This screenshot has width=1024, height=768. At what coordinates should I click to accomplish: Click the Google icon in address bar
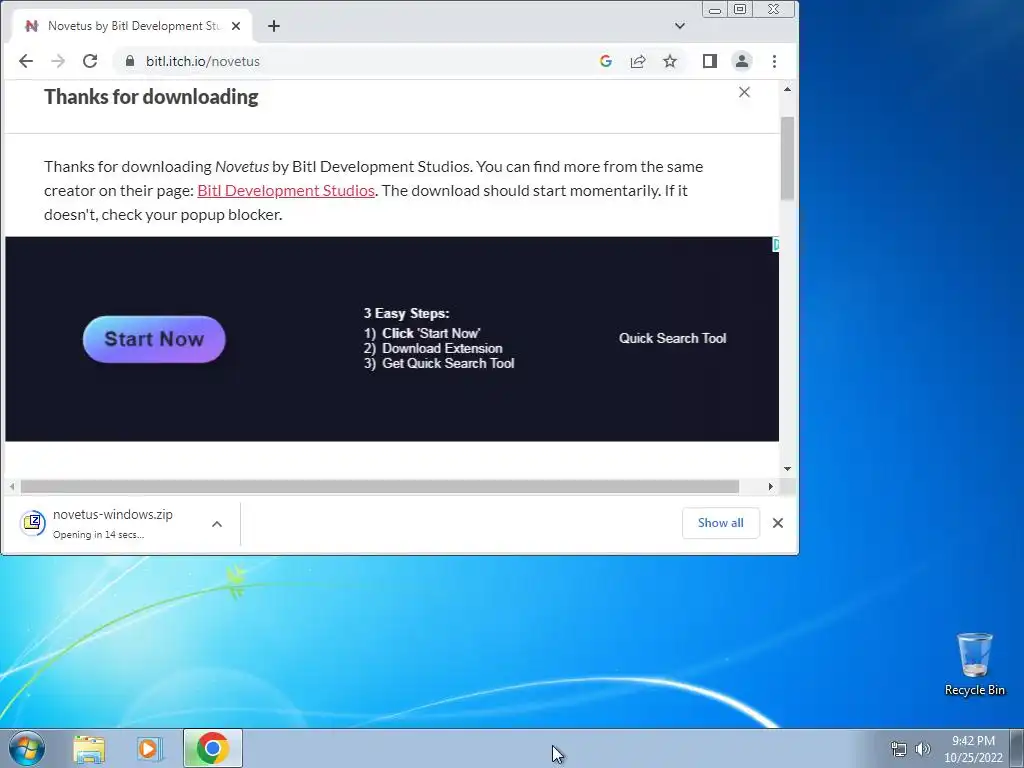(605, 61)
